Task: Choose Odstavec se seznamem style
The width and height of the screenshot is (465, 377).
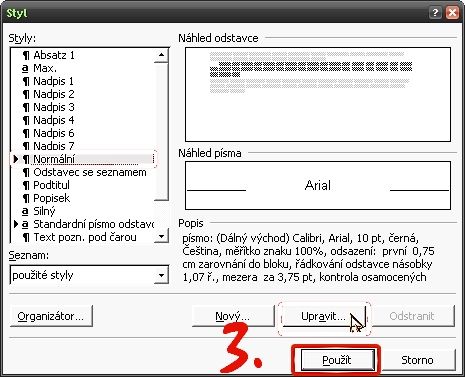Action: 83,172
